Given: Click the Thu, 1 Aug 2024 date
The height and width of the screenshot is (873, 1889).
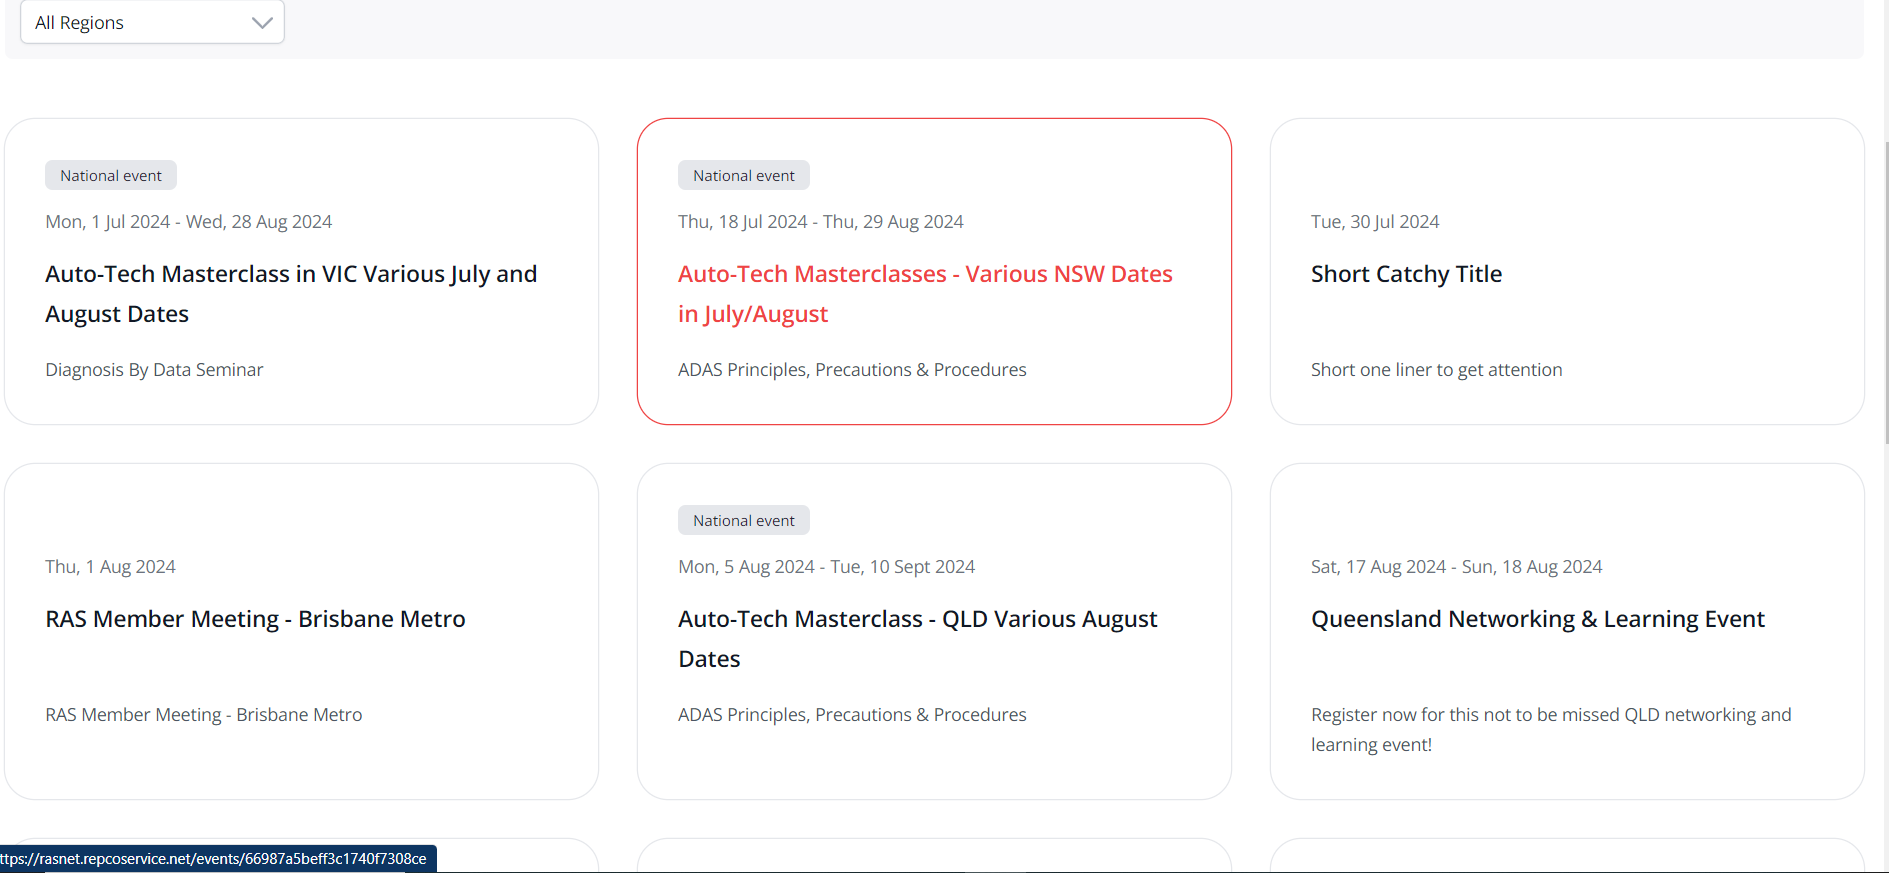Looking at the screenshot, I should point(110,567).
